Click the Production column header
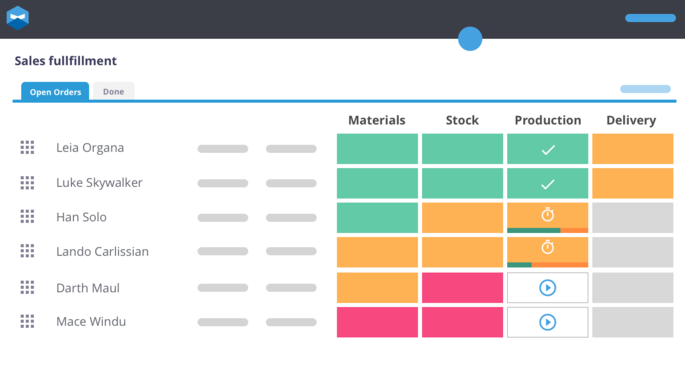The width and height of the screenshot is (685, 386). (x=548, y=120)
